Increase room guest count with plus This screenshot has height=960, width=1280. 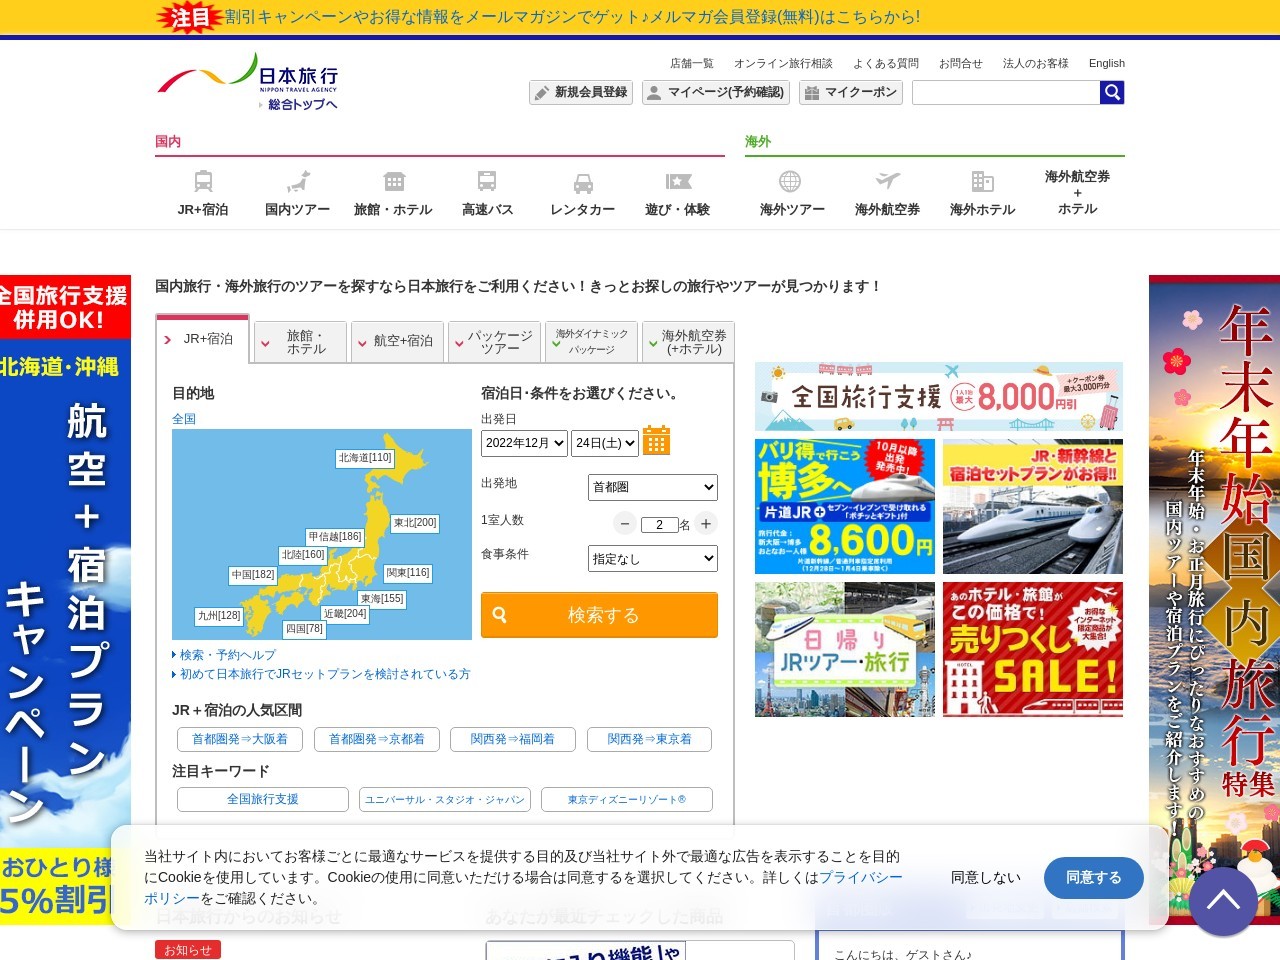click(706, 524)
